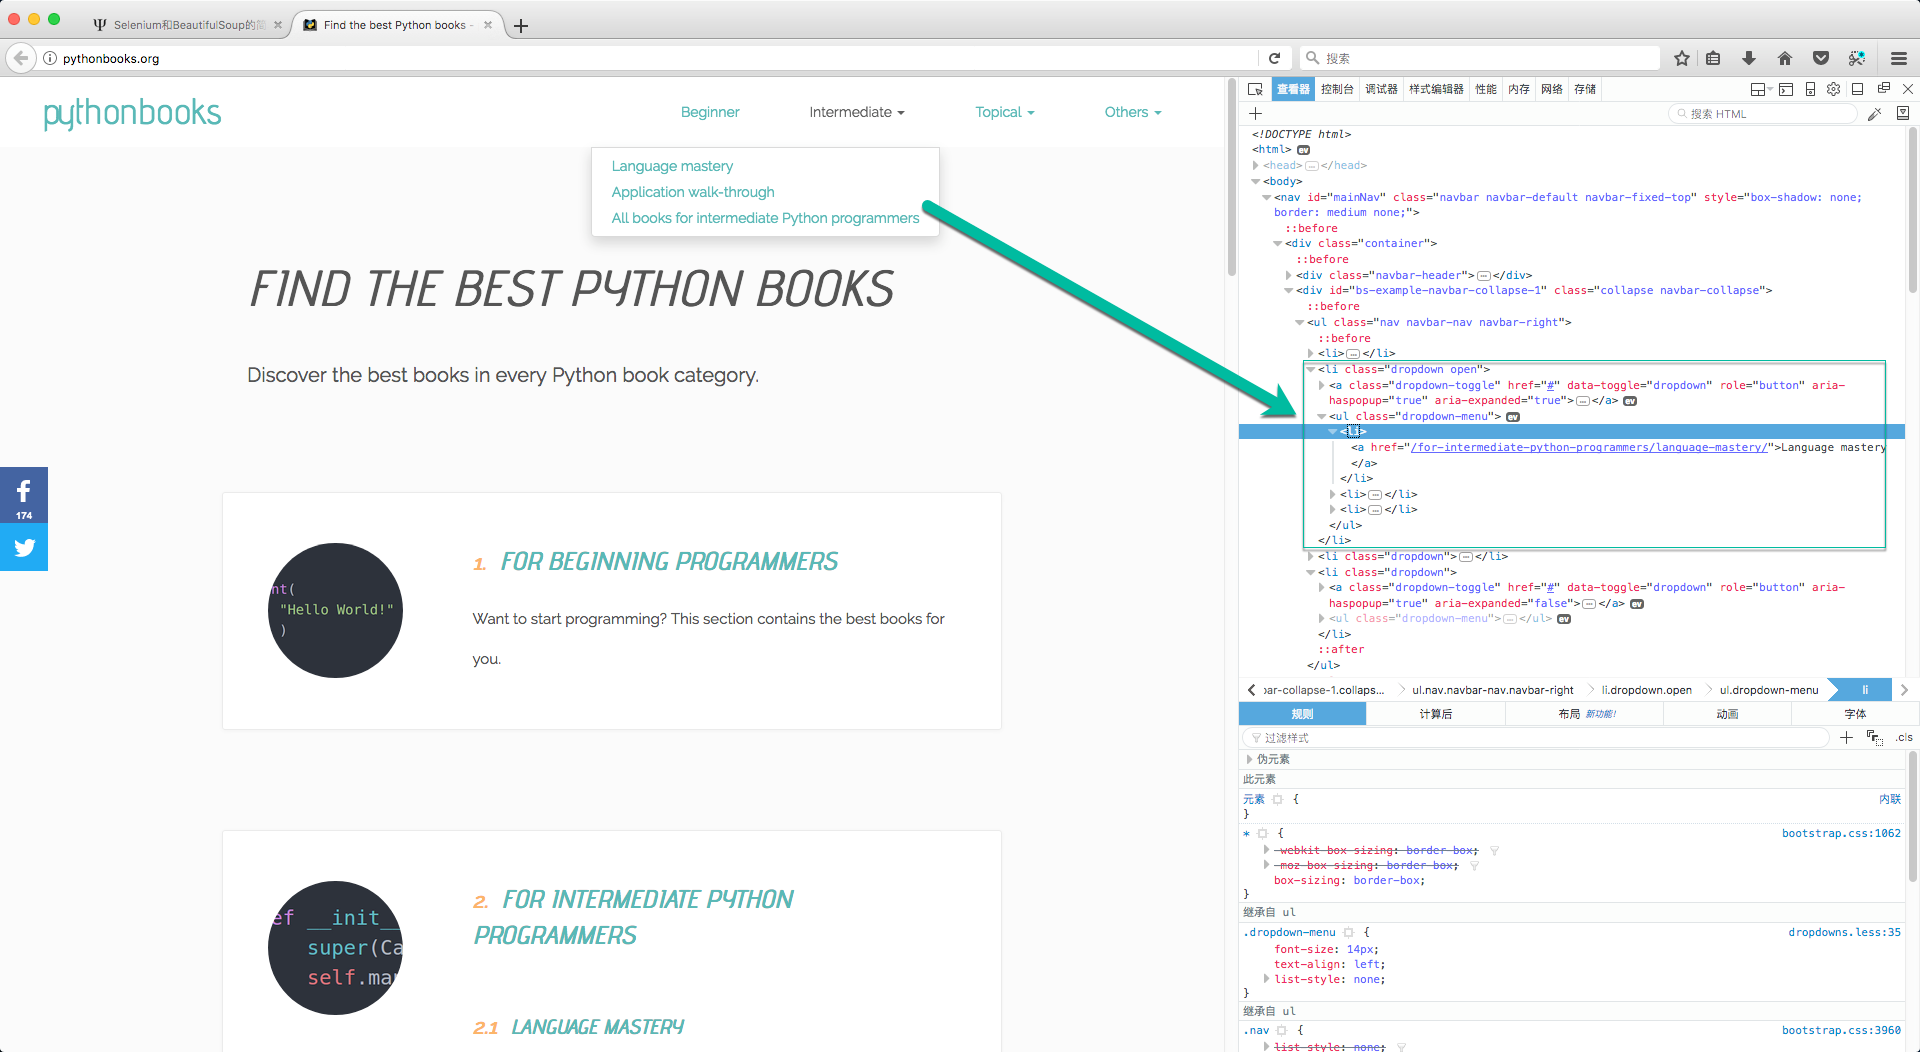Expand the list-style: none property

tap(1266, 979)
